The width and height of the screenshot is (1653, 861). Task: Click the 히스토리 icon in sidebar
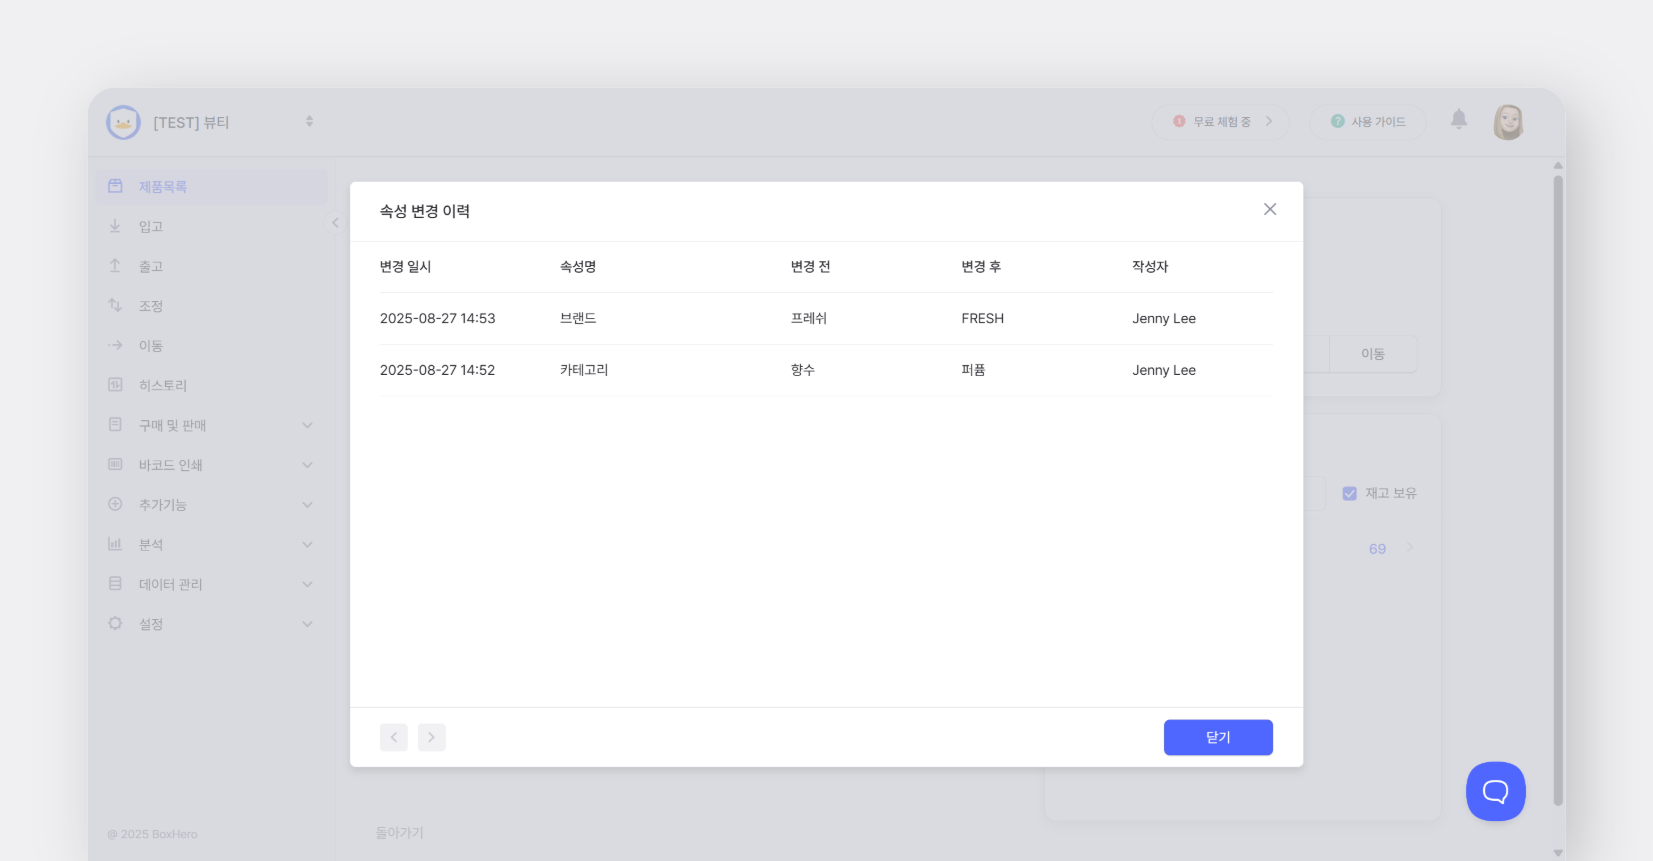115,385
